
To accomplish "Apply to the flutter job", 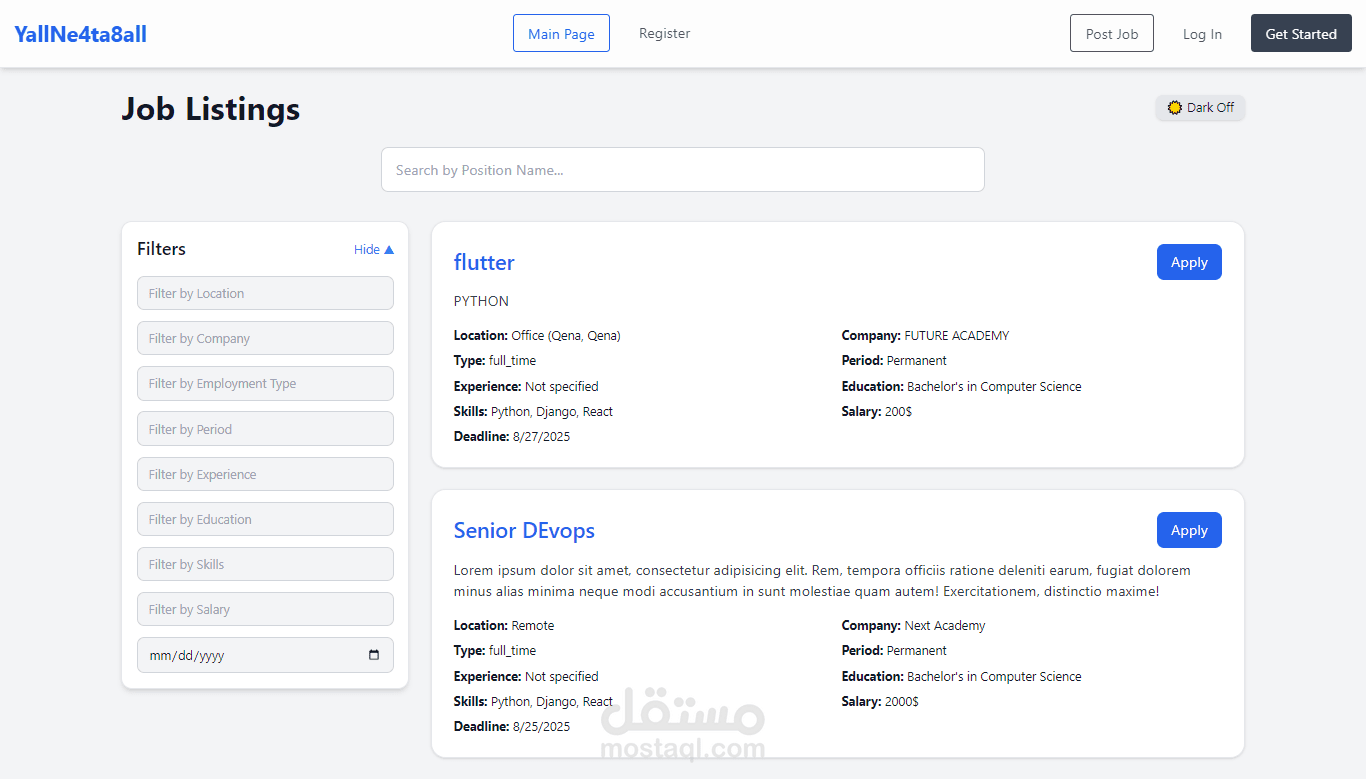I will [1189, 262].
